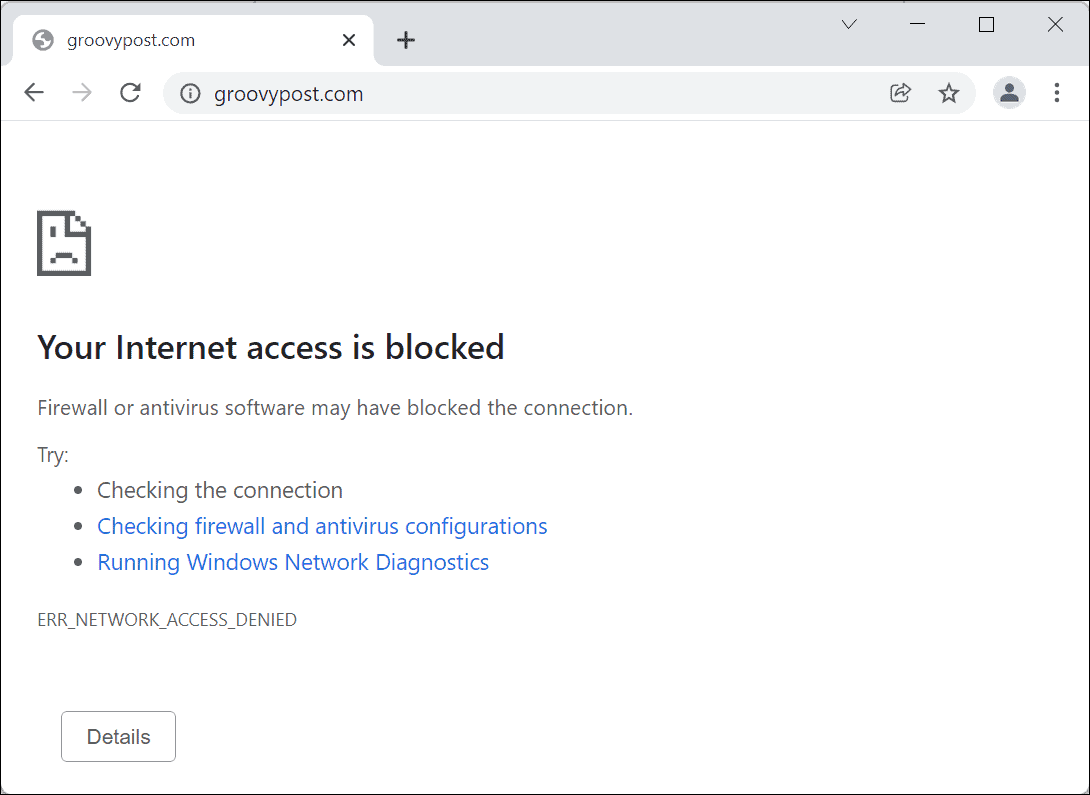This screenshot has width=1090, height=795.
Task: Click the forward navigation arrow
Action: pos(82,92)
